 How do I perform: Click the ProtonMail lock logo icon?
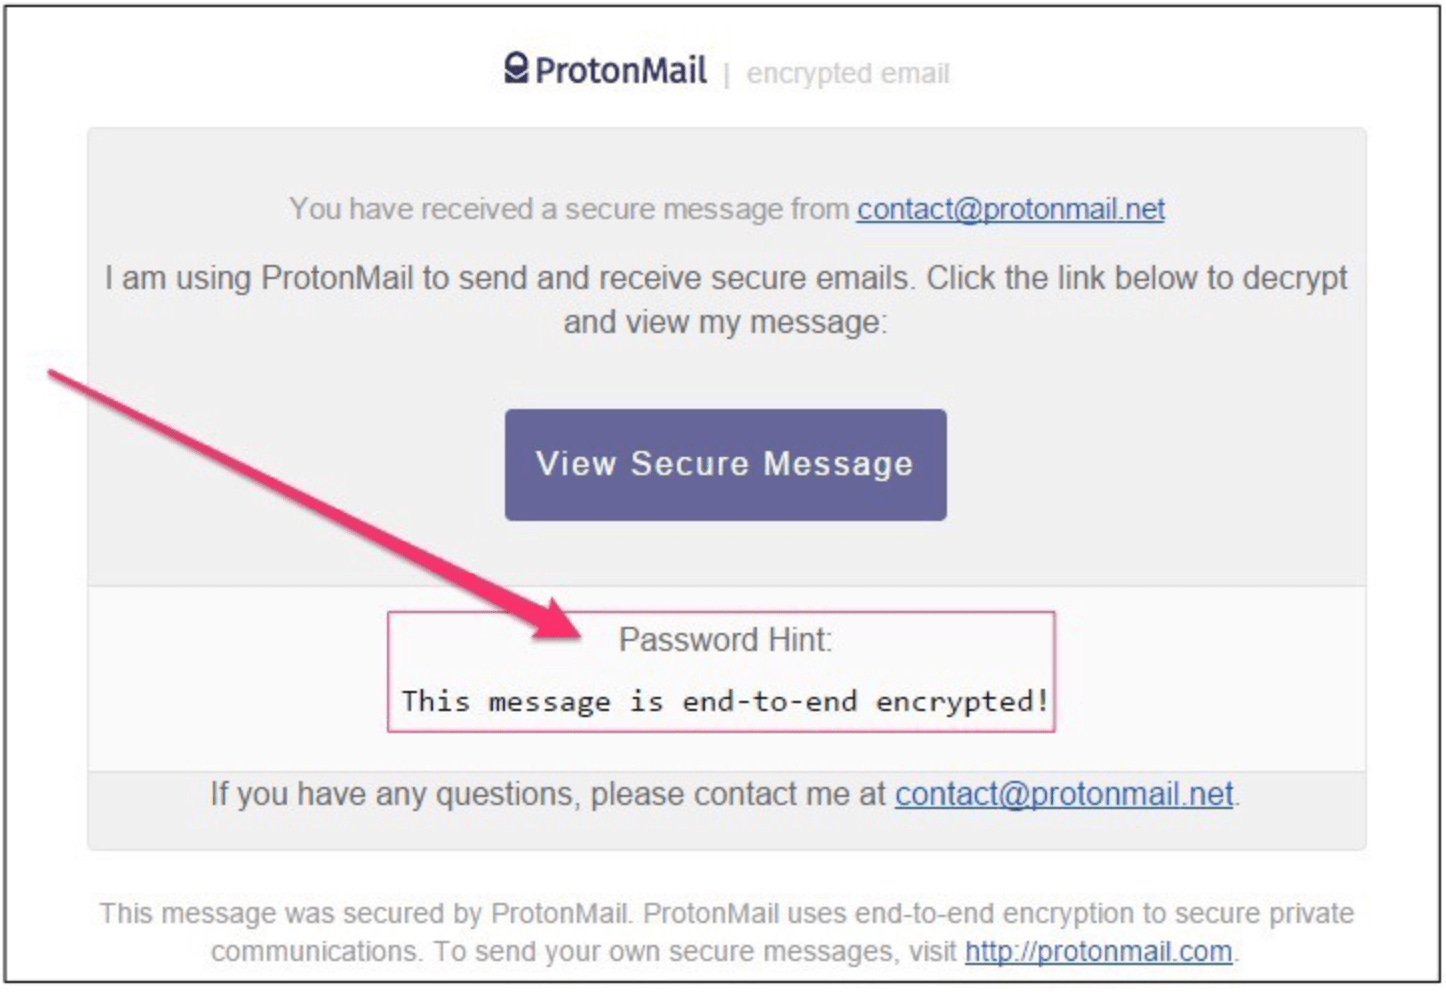click(516, 69)
